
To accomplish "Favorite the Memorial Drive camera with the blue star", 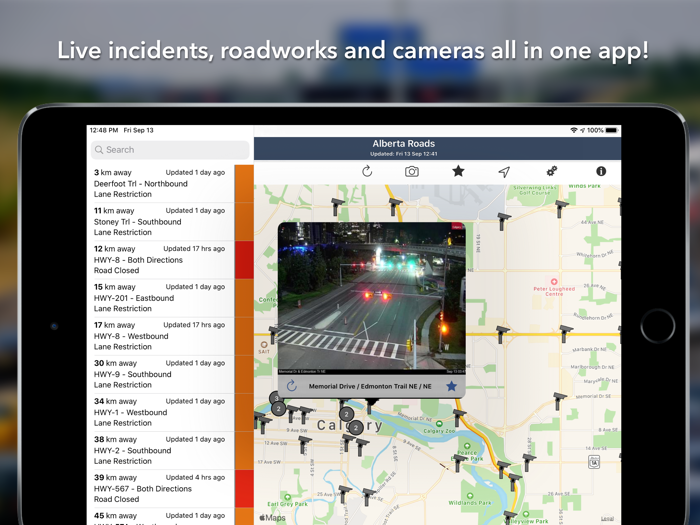I will tap(451, 386).
